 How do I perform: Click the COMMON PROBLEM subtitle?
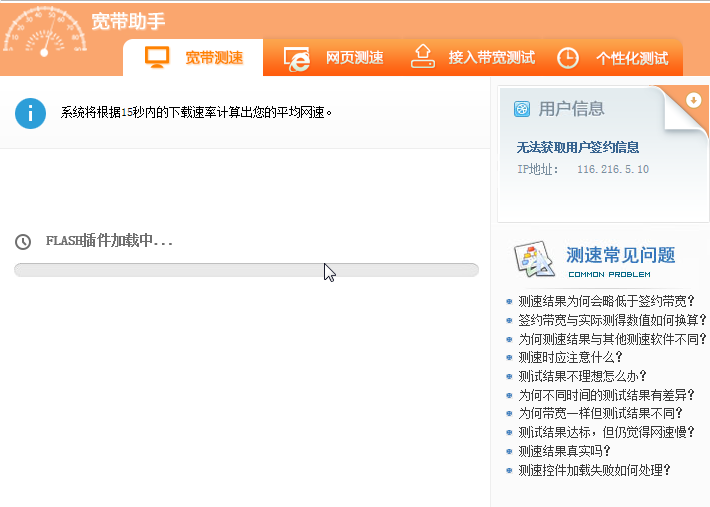pos(609,274)
